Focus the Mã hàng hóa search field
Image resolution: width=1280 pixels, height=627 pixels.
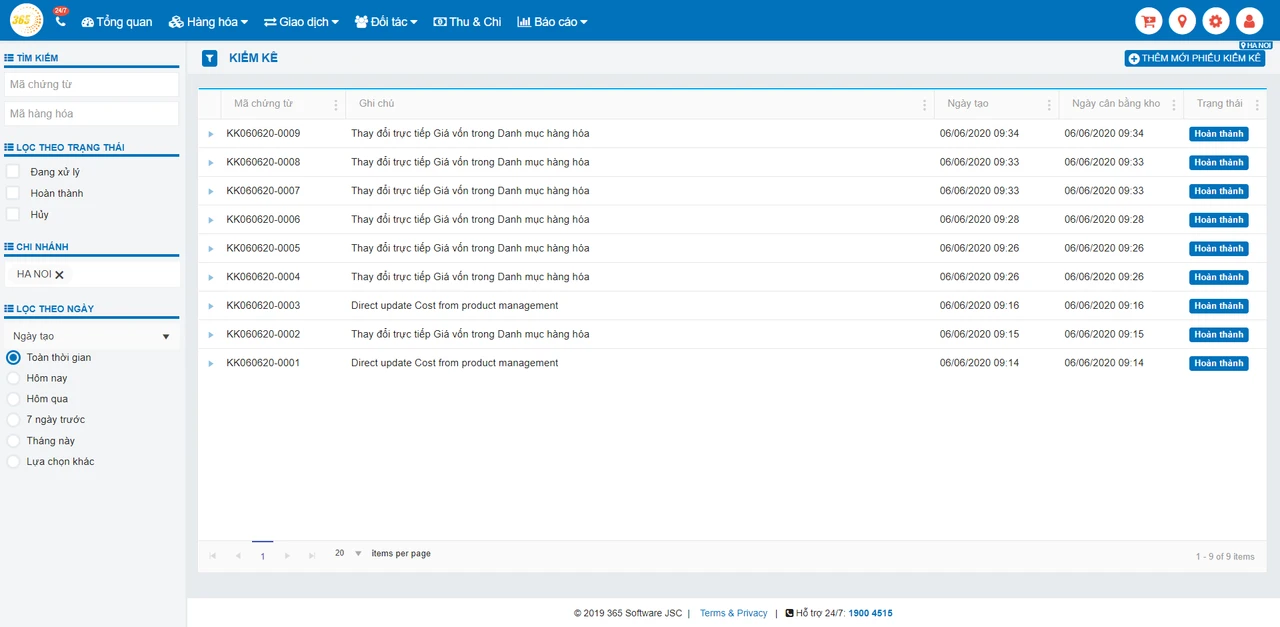pos(92,113)
